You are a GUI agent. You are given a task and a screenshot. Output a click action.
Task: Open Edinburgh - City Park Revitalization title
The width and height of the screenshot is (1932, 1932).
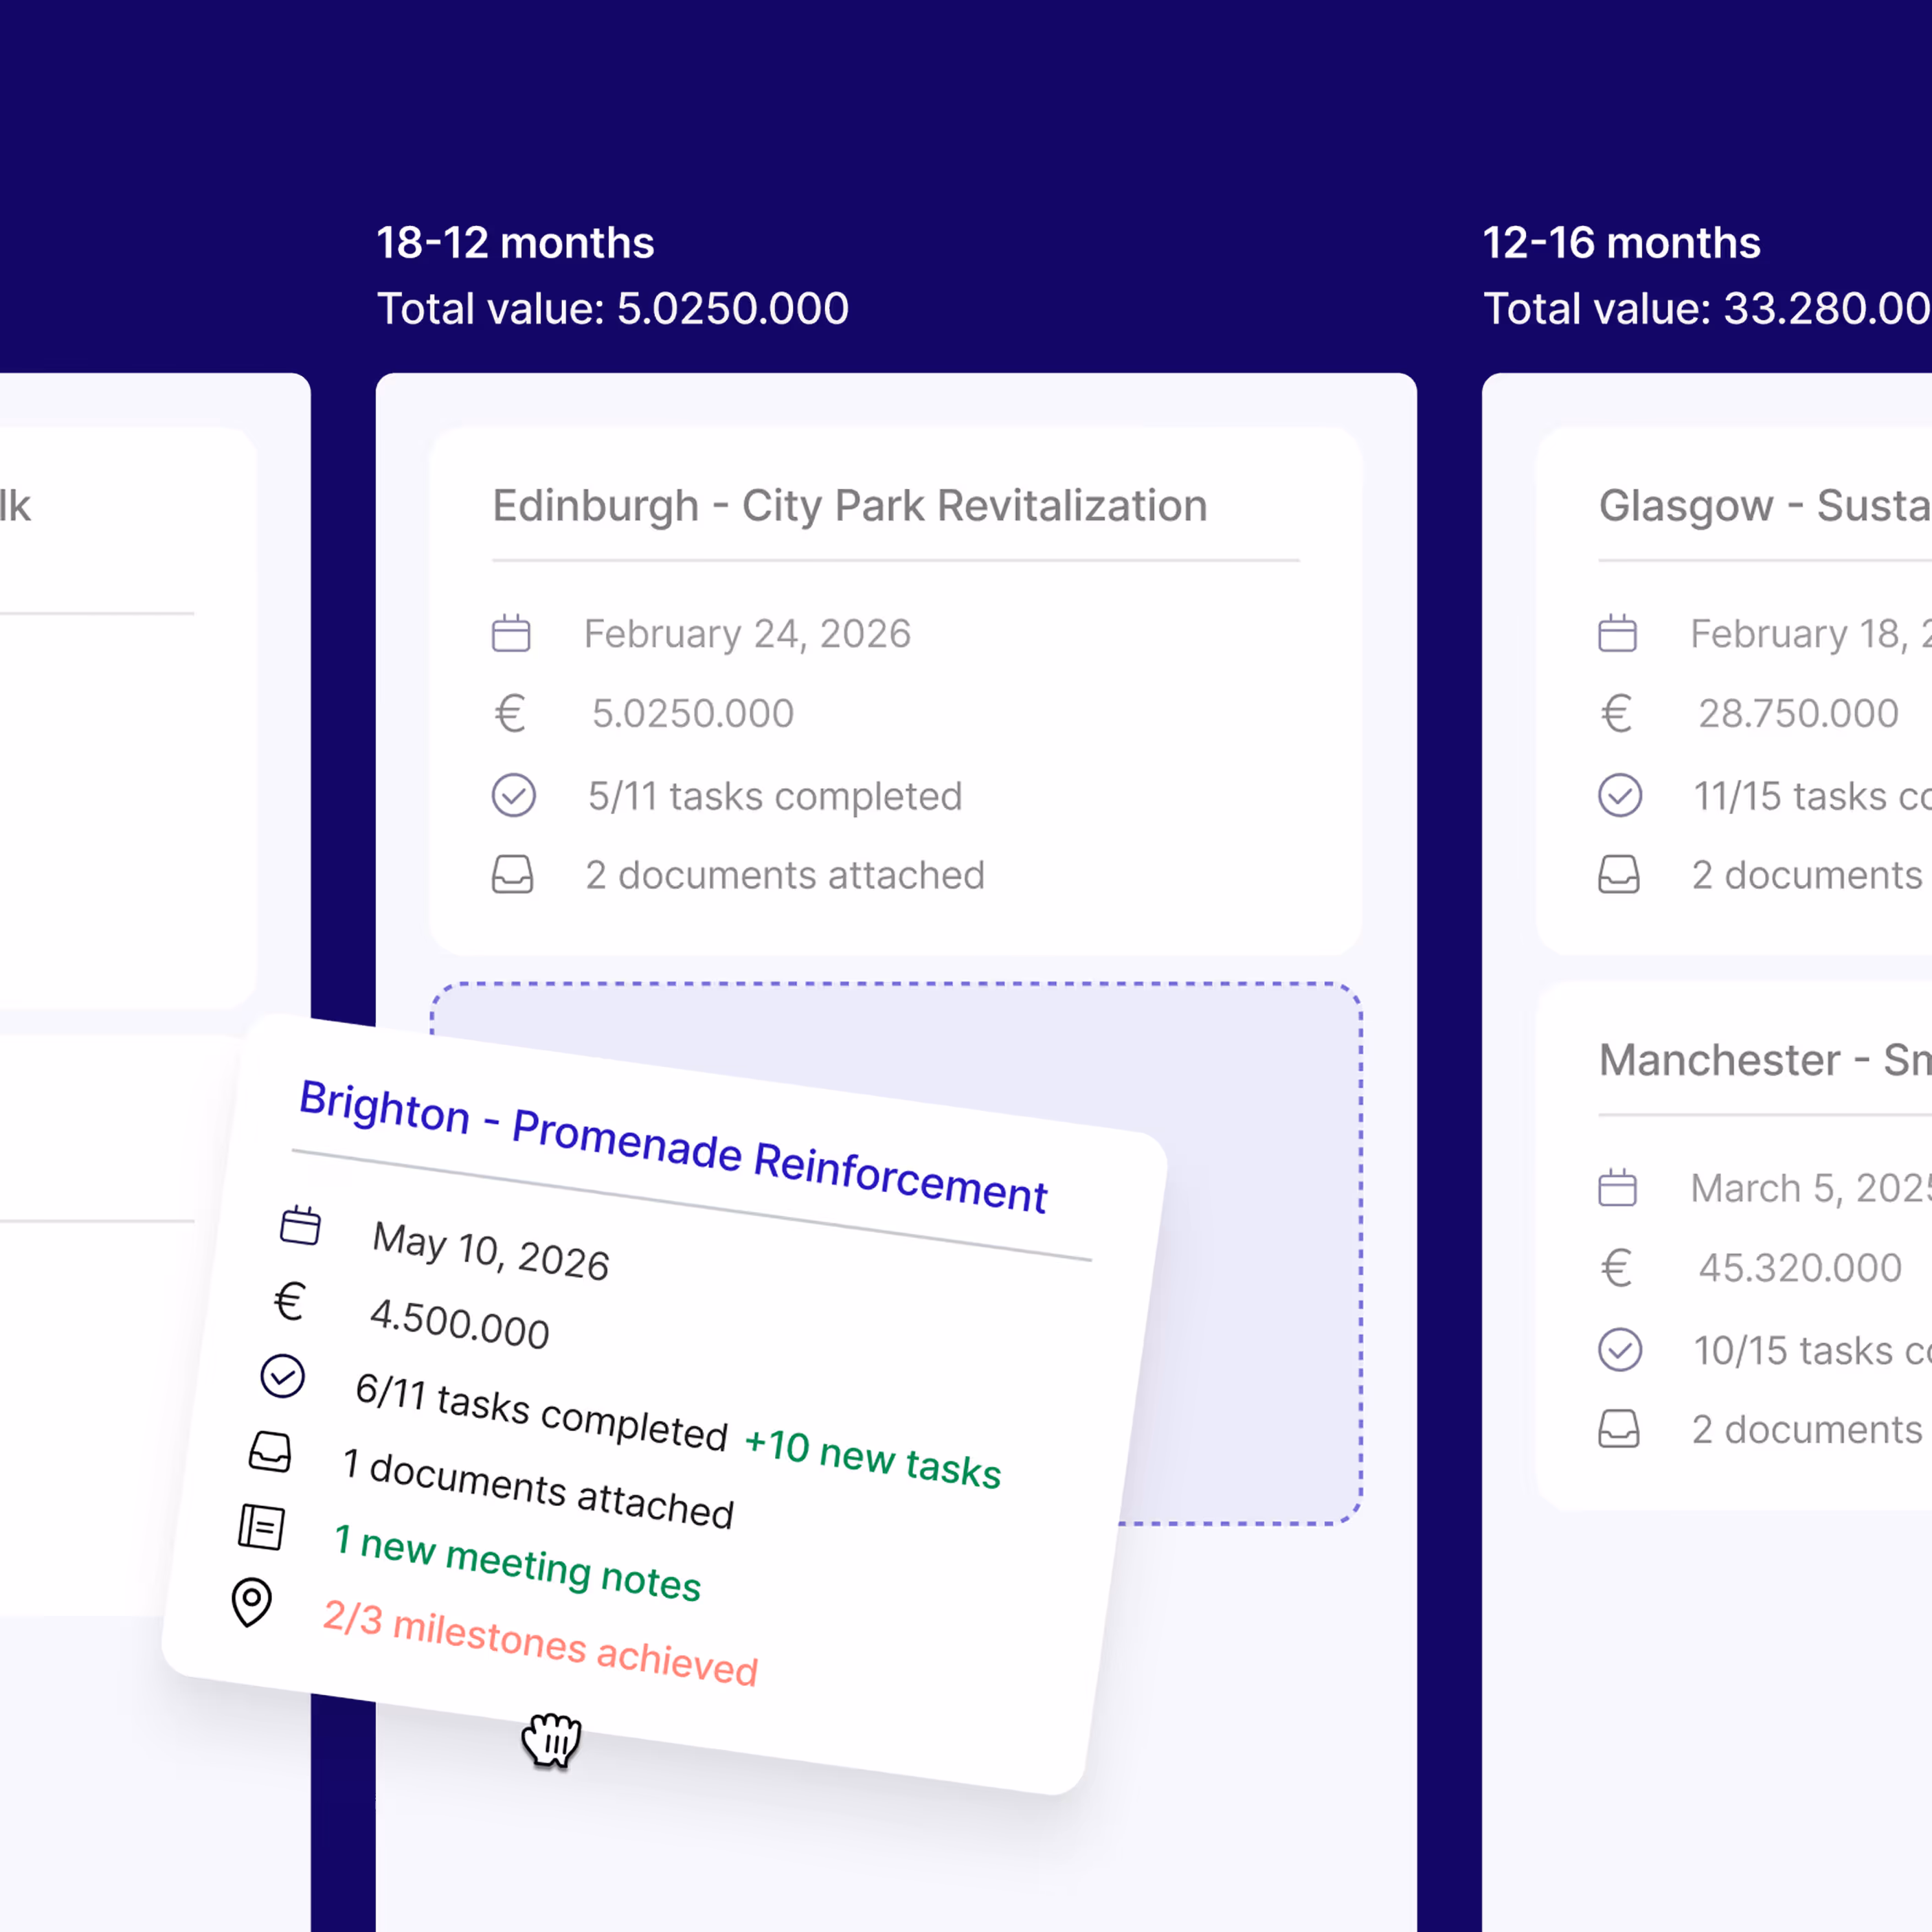click(849, 506)
